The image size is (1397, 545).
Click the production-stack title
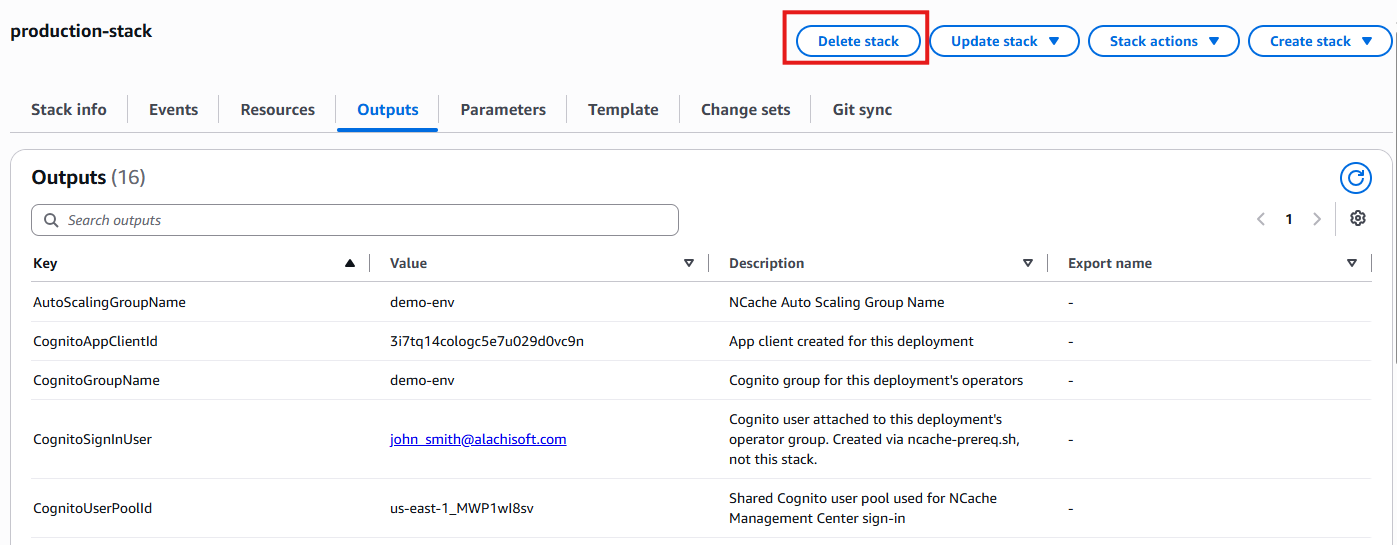pos(81,31)
